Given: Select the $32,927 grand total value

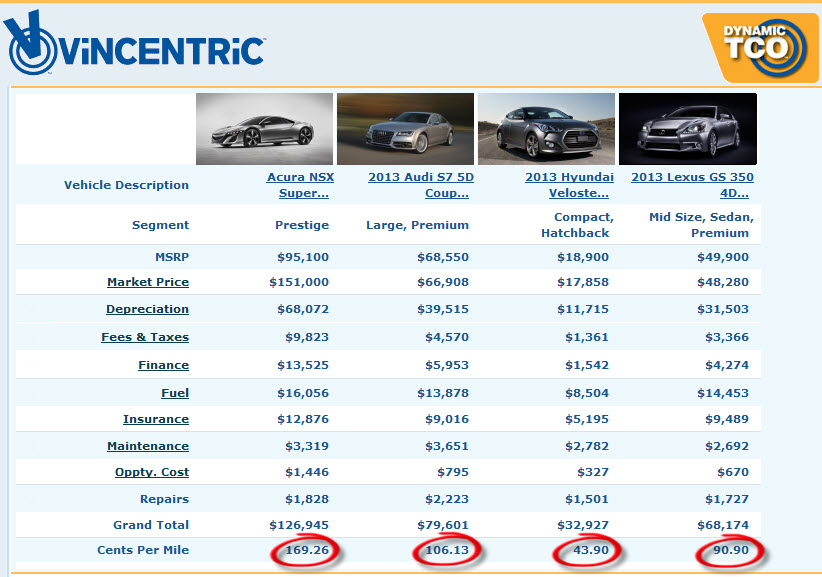Looking at the screenshot, I should tap(583, 525).
